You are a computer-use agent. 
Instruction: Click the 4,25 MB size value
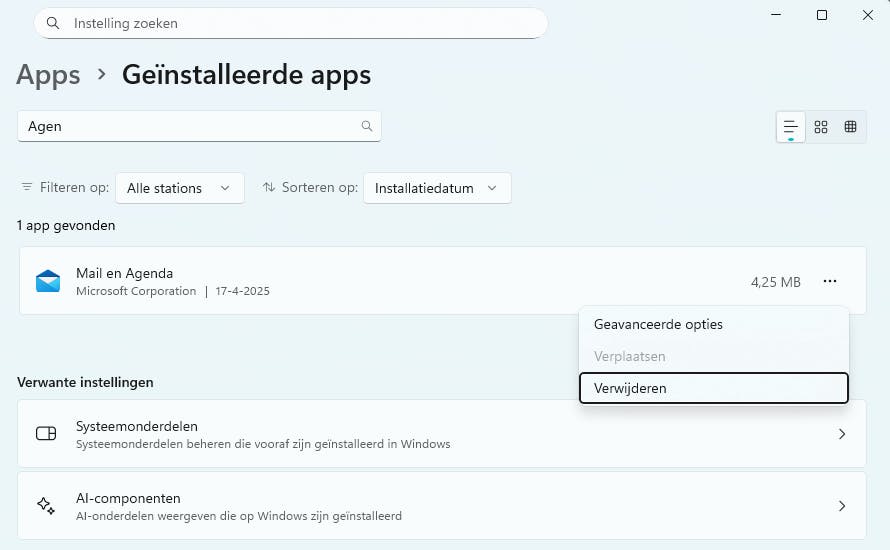(775, 282)
